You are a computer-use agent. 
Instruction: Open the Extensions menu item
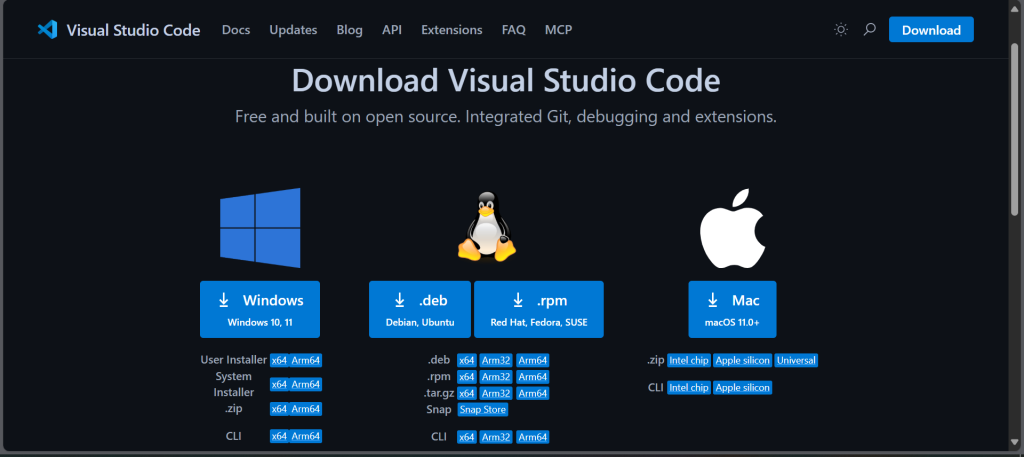point(452,30)
